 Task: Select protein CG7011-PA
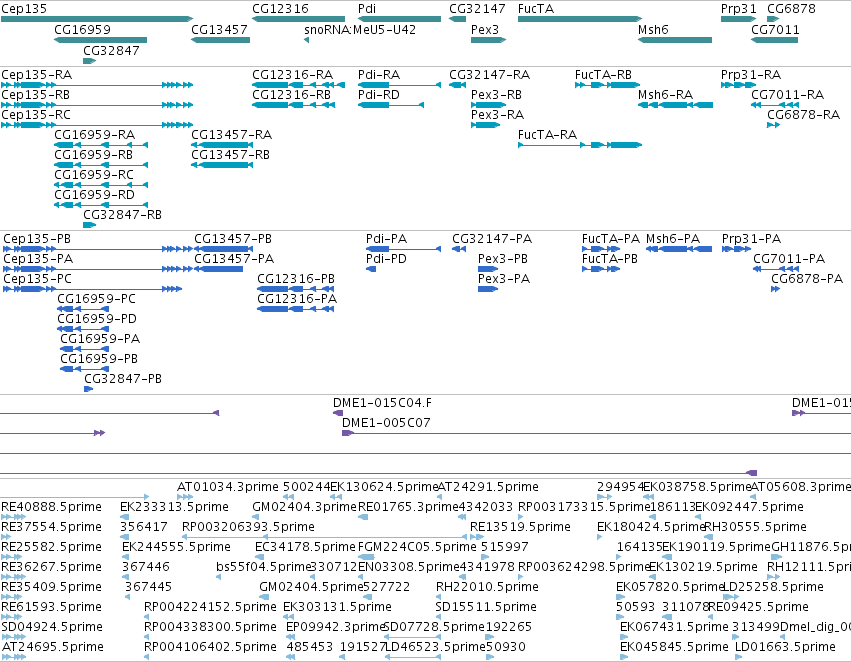(x=789, y=259)
